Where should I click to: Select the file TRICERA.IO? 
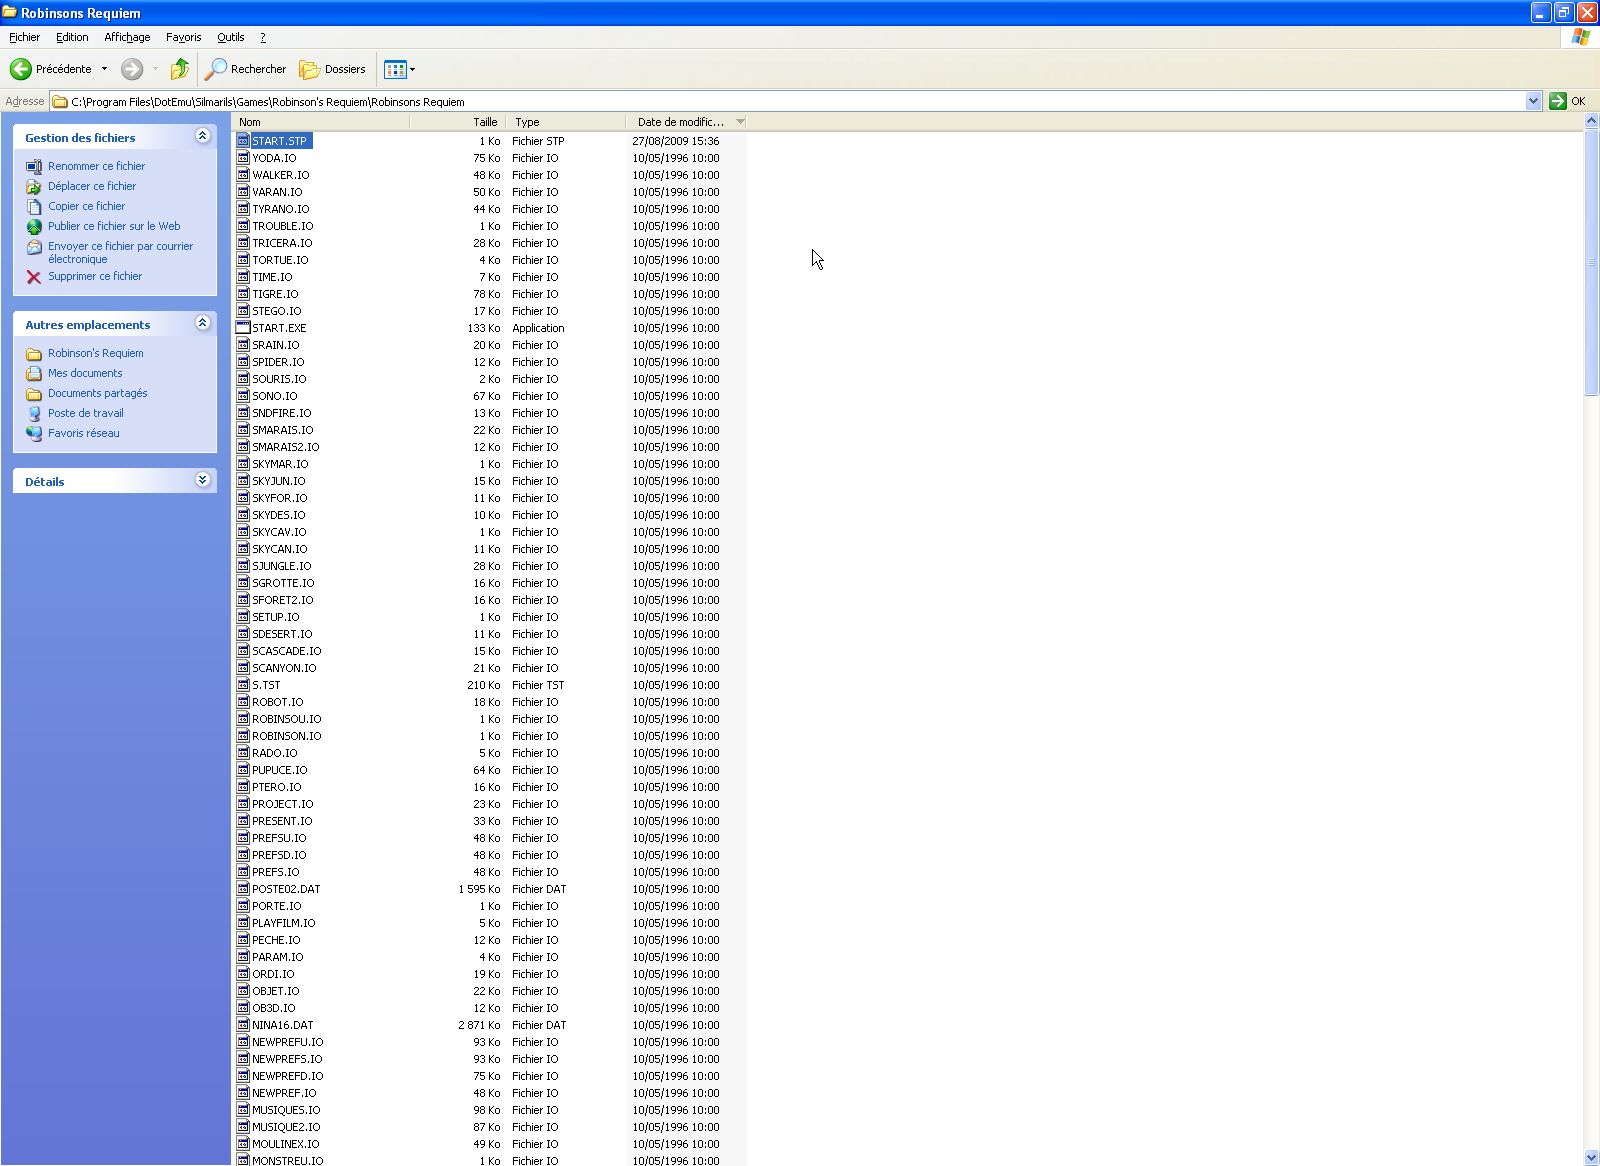click(282, 243)
